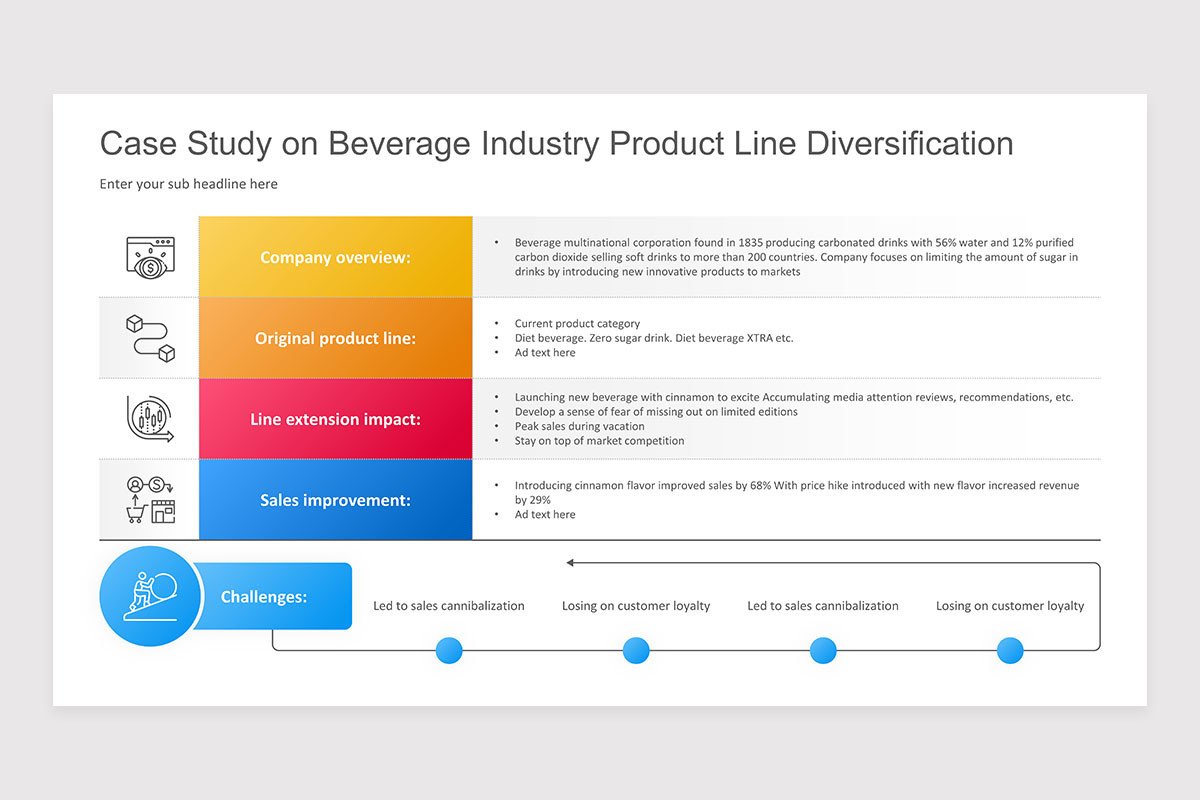The width and height of the screenshot is (1200, 800).
Task: Click second 'Led to sales cannibalization' label
Action: tap(823, 606)
